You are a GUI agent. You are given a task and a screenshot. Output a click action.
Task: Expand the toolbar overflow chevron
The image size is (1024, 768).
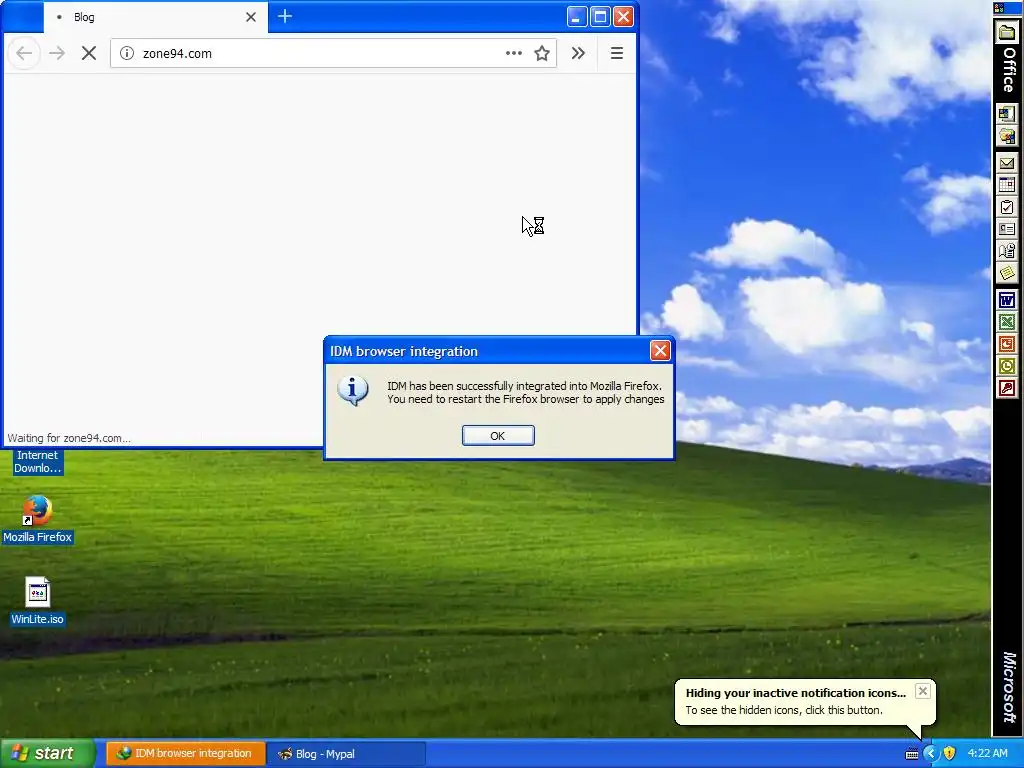(x=578, y=54)
